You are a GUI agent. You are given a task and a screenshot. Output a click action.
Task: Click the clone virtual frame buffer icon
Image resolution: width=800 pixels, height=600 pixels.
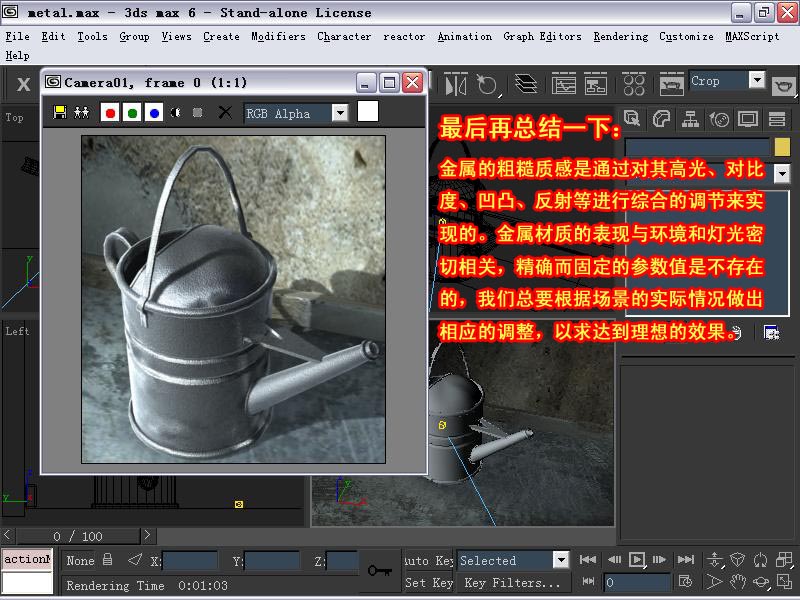(x=82, y=113)
